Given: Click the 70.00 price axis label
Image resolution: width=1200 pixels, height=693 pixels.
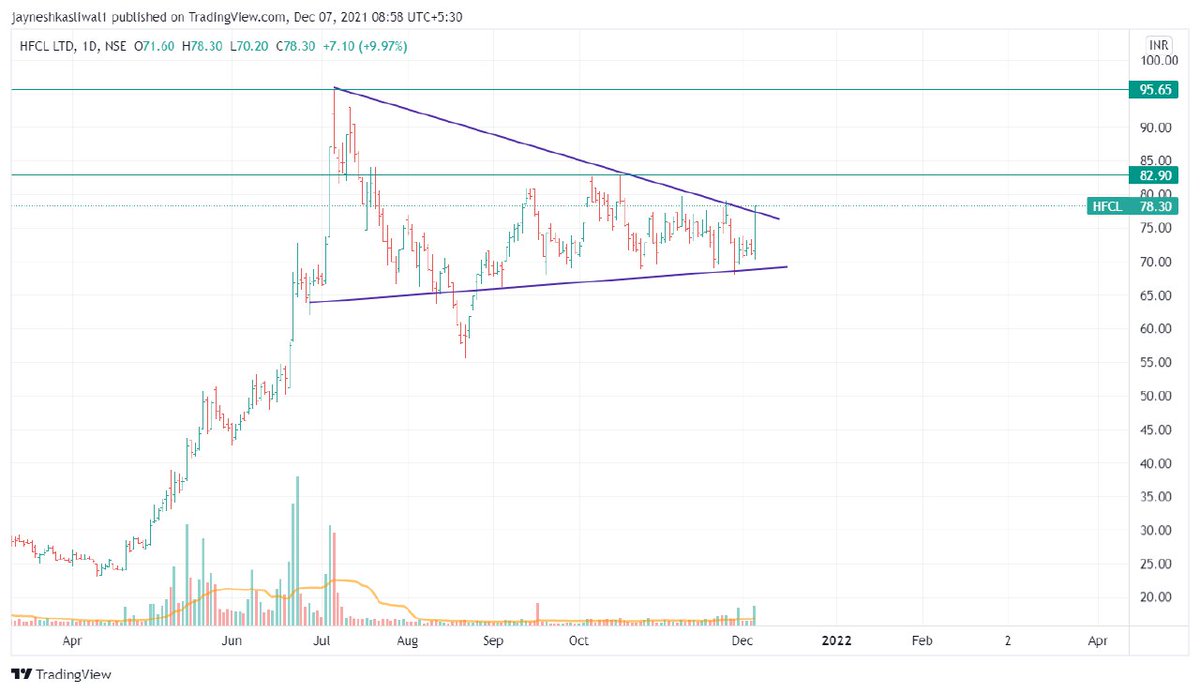Looking at the screenshot, I should 1158,262.
